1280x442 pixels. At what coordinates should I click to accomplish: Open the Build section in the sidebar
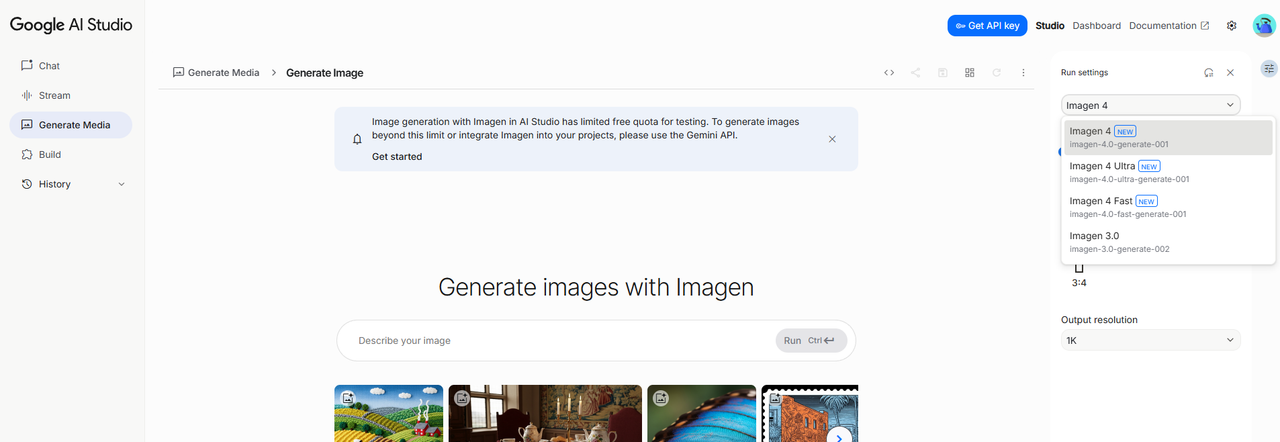[x=70, y=154]
